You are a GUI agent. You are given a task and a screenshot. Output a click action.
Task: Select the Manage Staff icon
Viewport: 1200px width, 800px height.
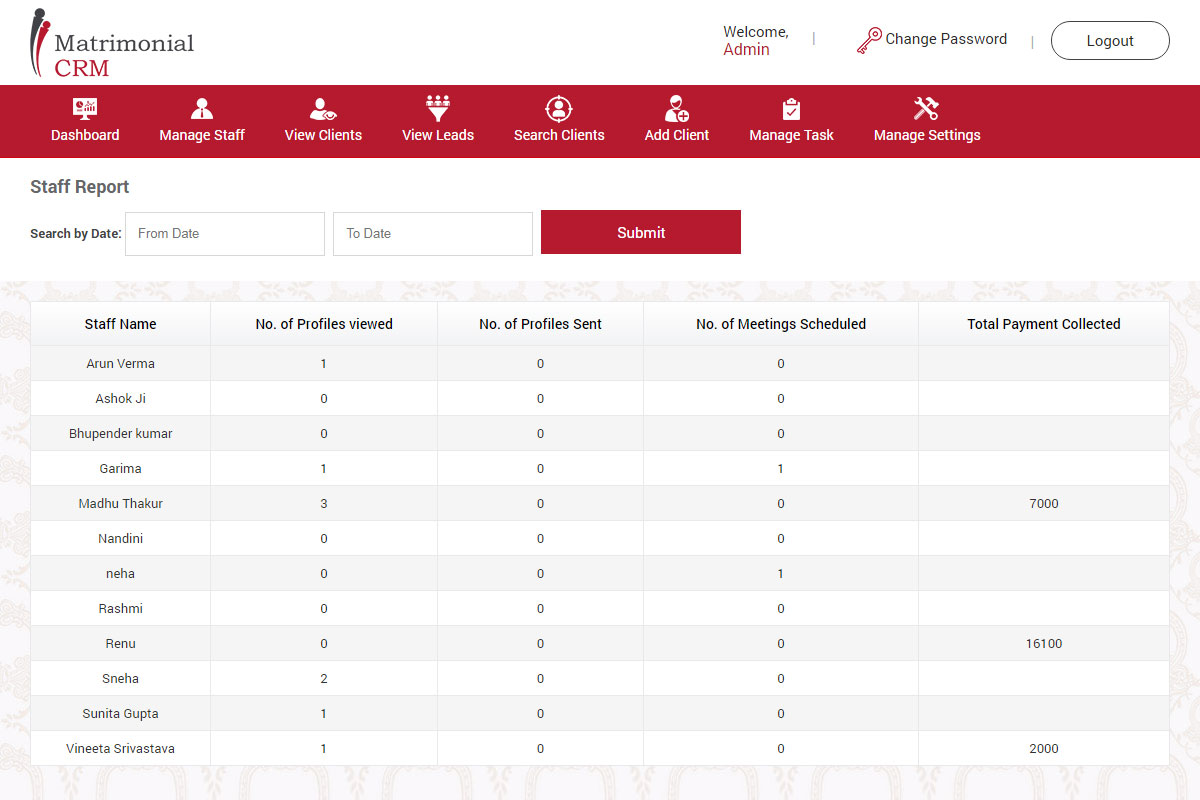pos(202,107)
